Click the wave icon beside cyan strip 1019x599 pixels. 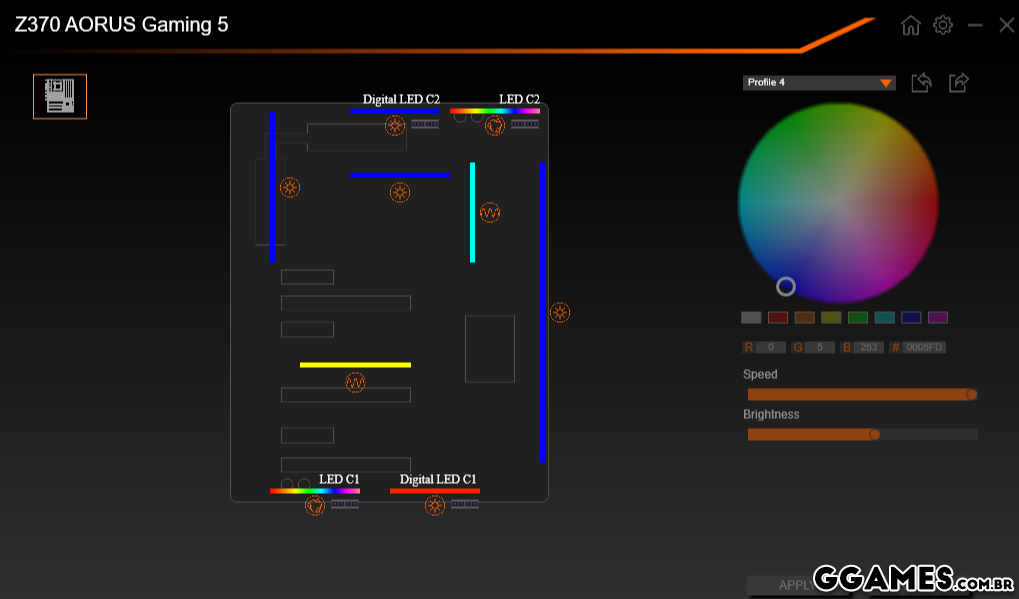click(489, 213)
